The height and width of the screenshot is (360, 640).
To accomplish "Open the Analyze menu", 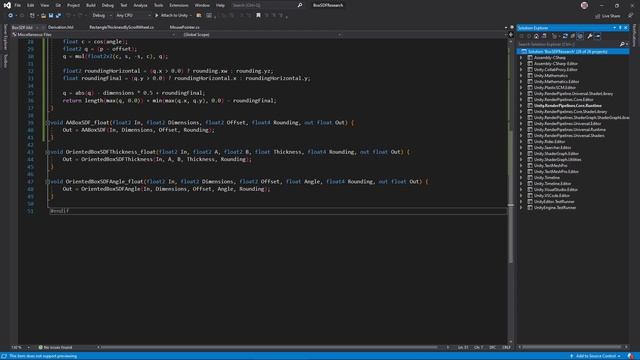I will point(140,5).
